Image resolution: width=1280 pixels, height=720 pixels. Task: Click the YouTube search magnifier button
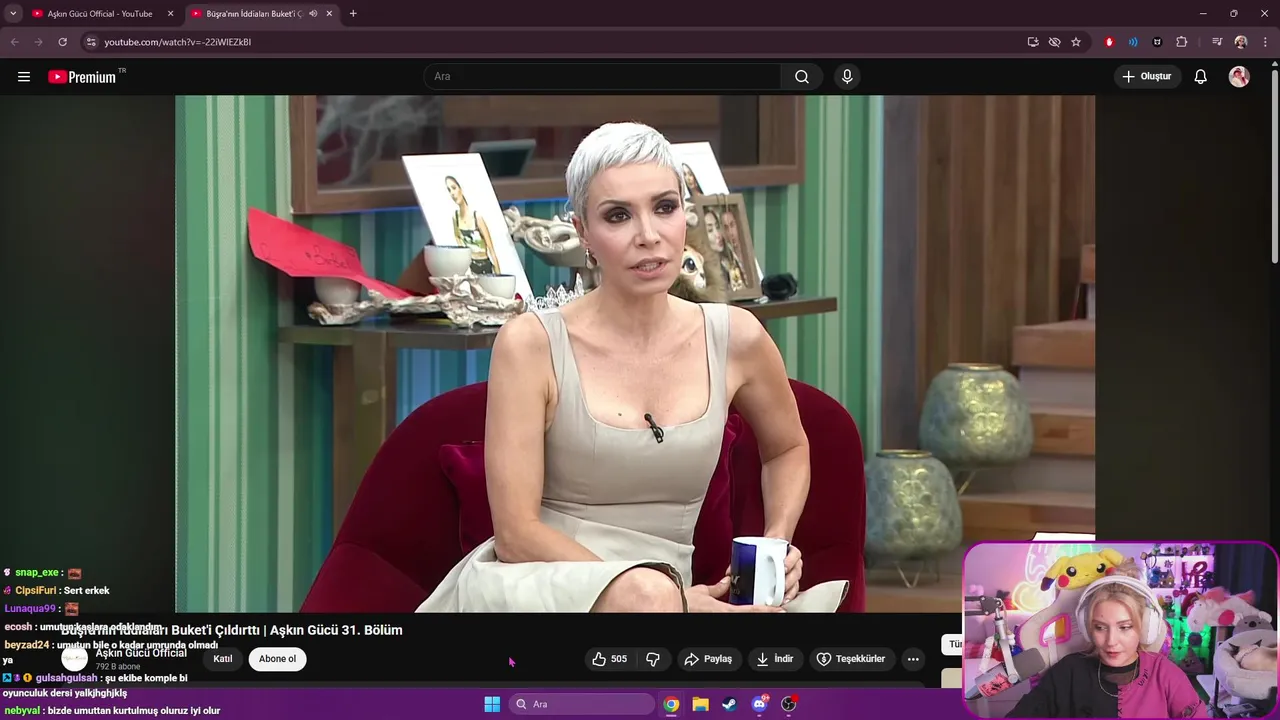802,77
